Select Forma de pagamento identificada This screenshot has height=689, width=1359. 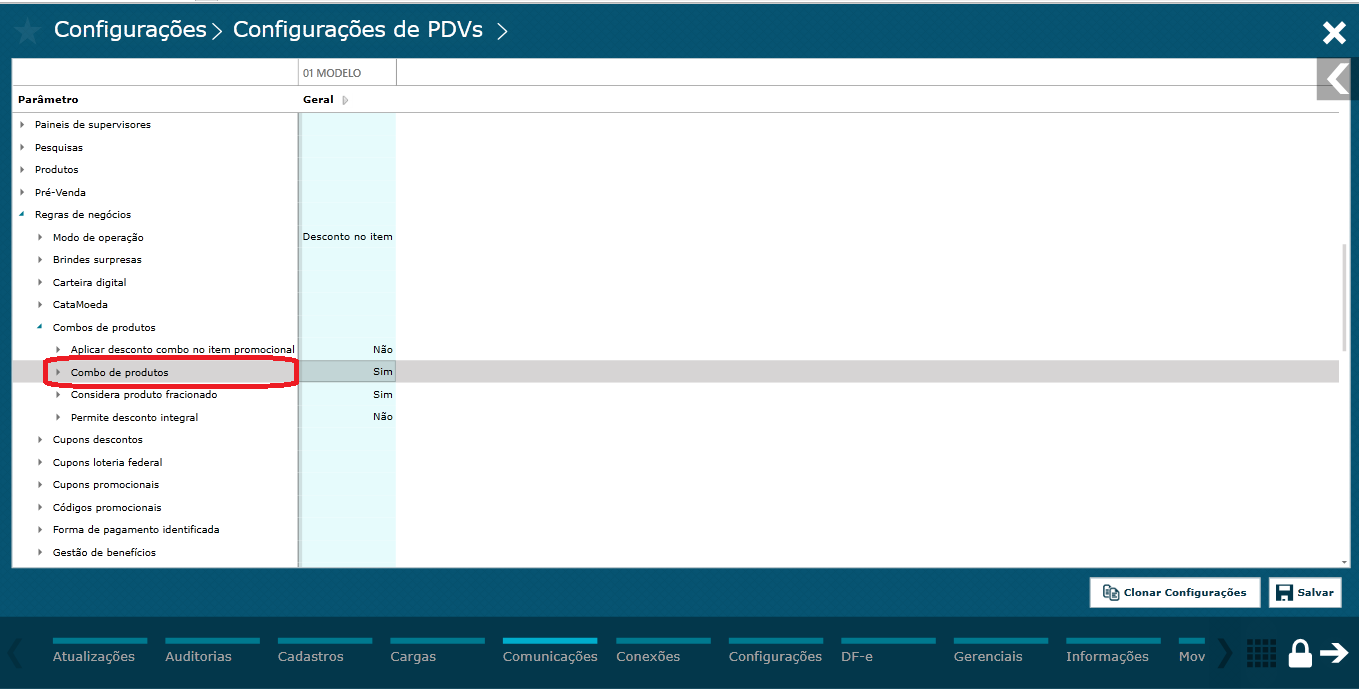pos(136,530)
